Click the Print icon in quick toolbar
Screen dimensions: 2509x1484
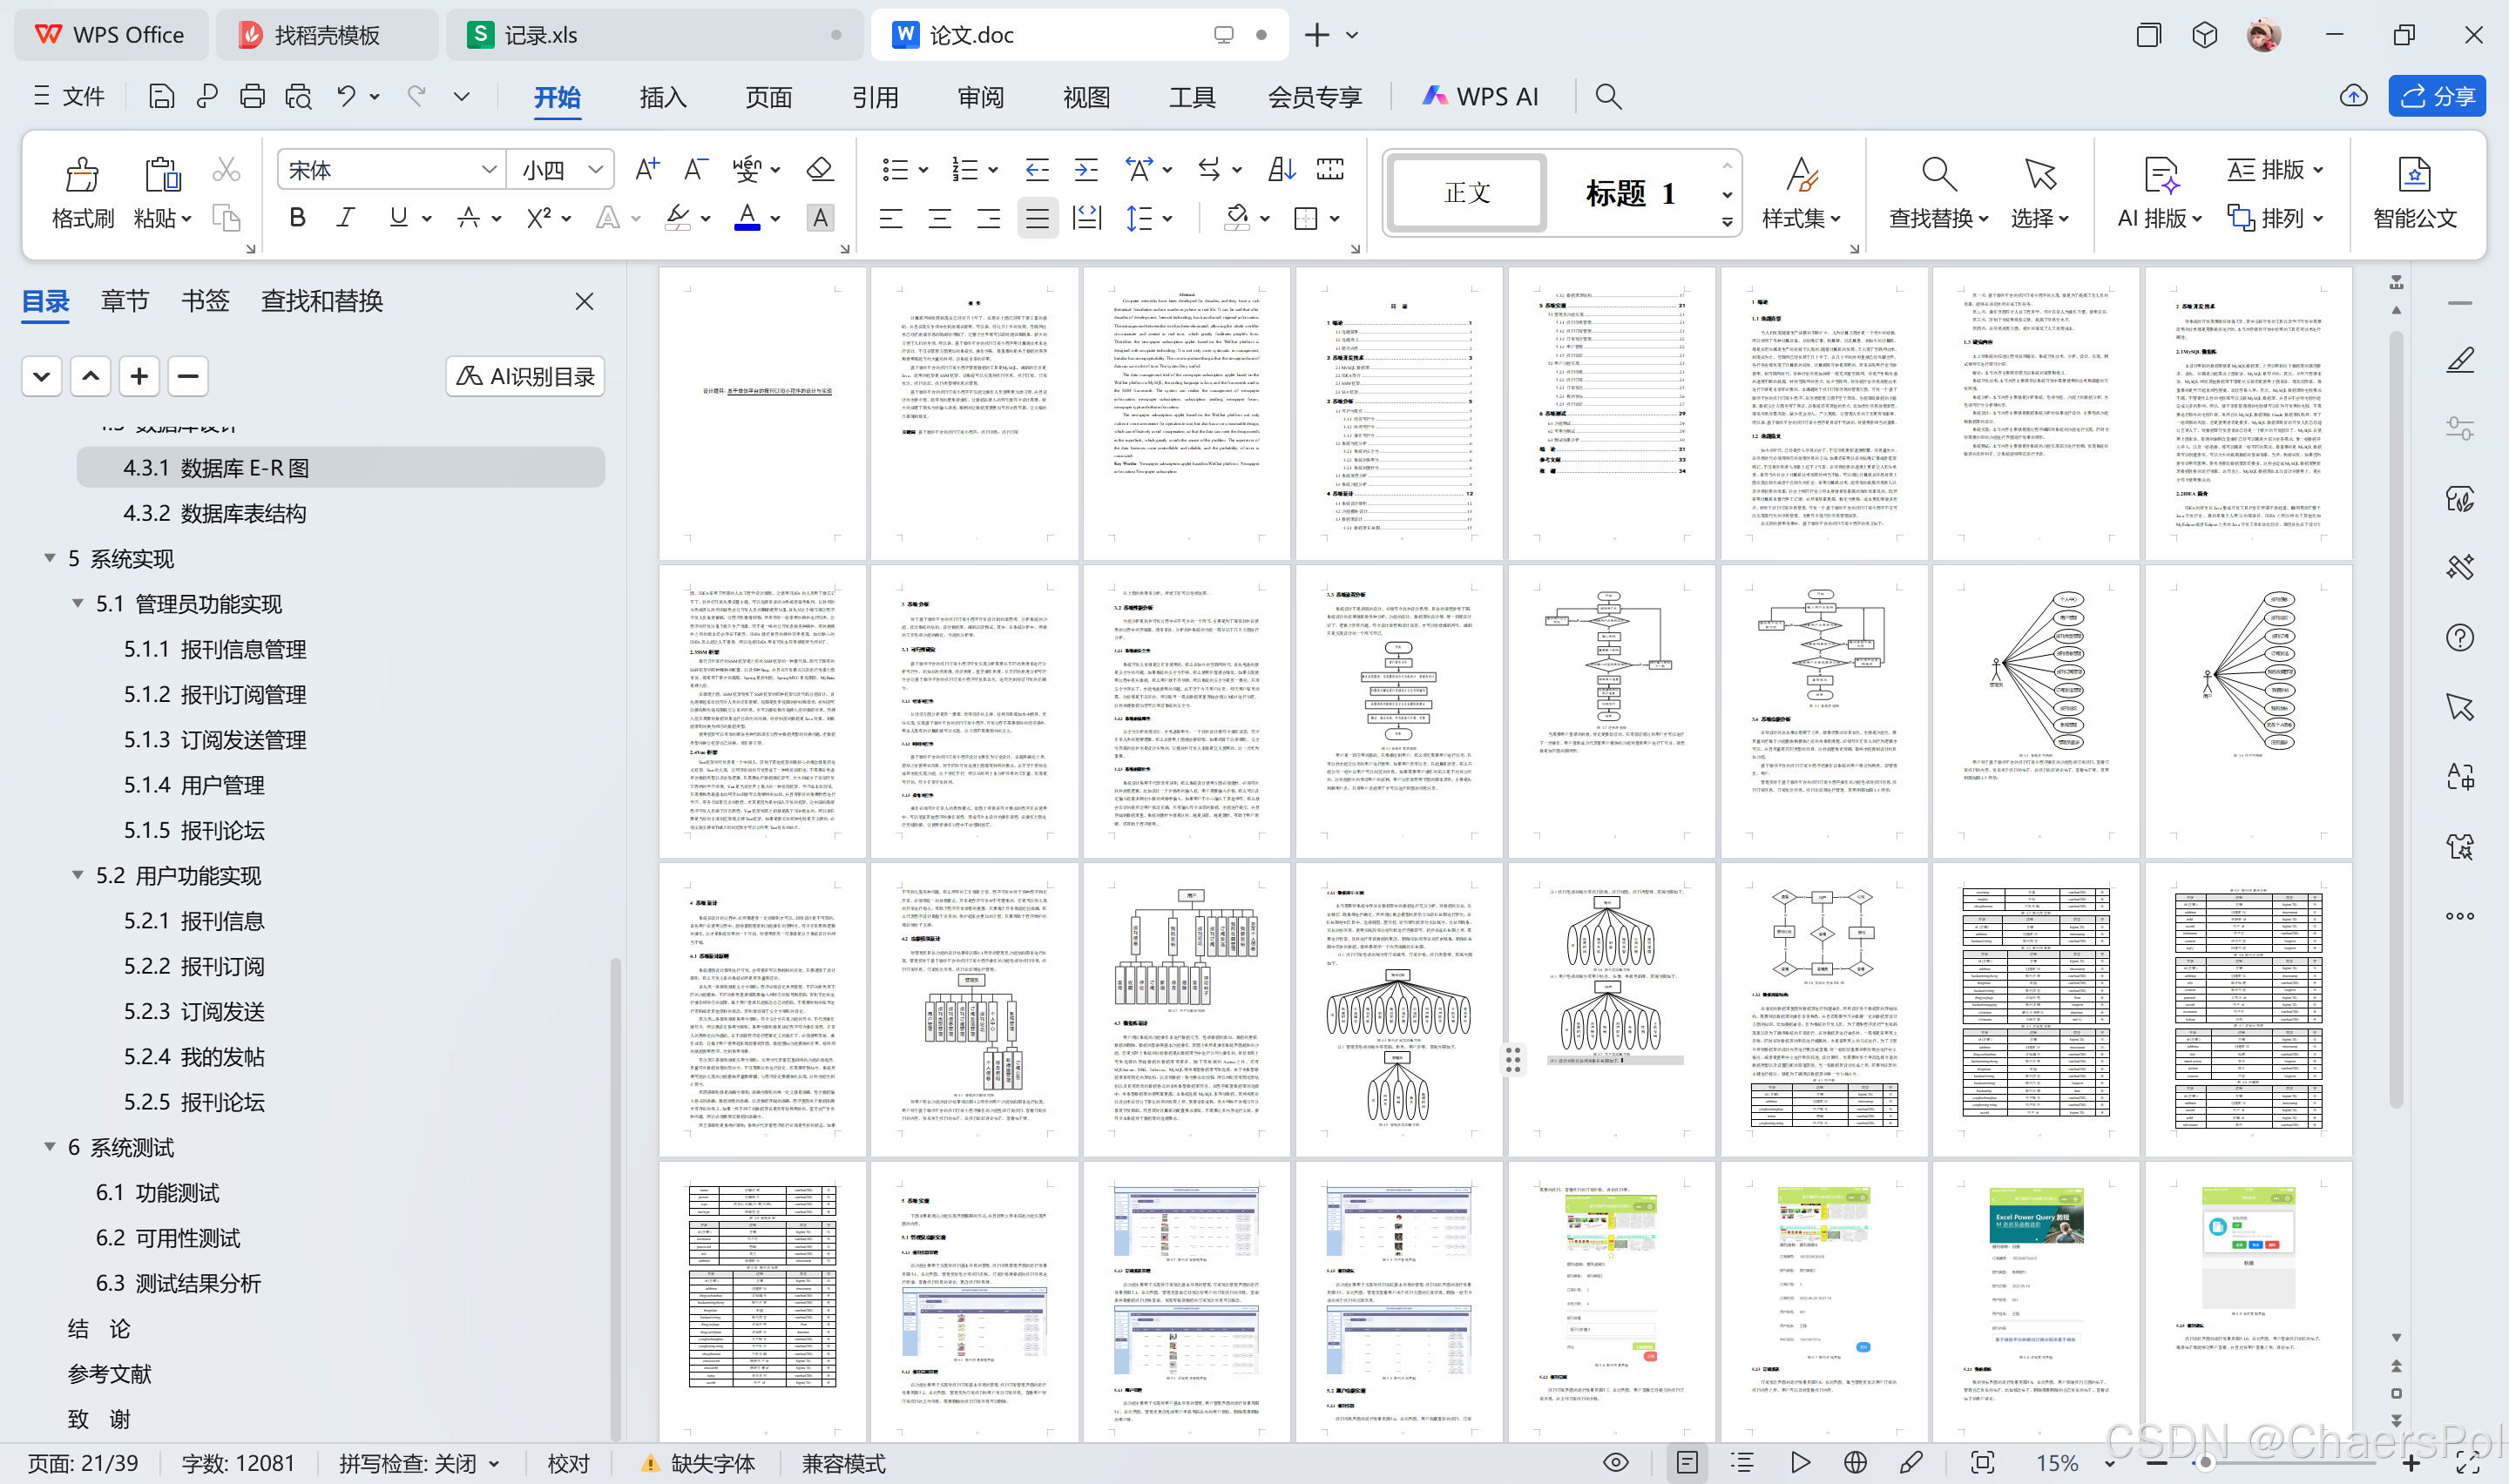point(252,96)
